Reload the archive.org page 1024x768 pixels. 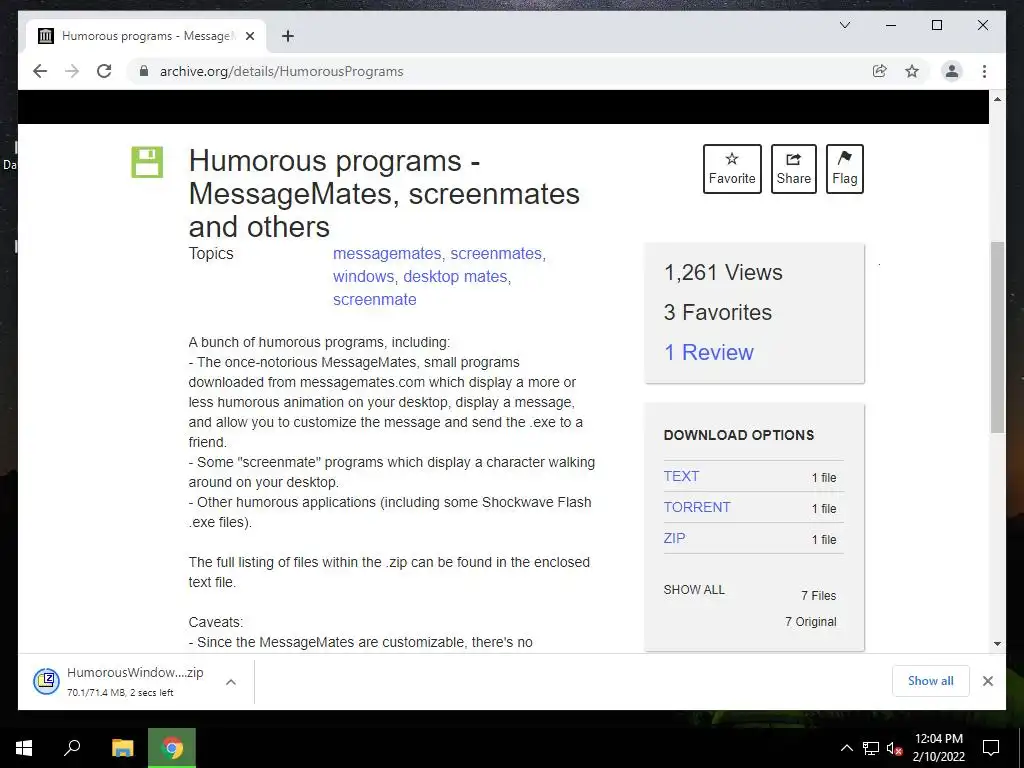[x=104, y=71]
